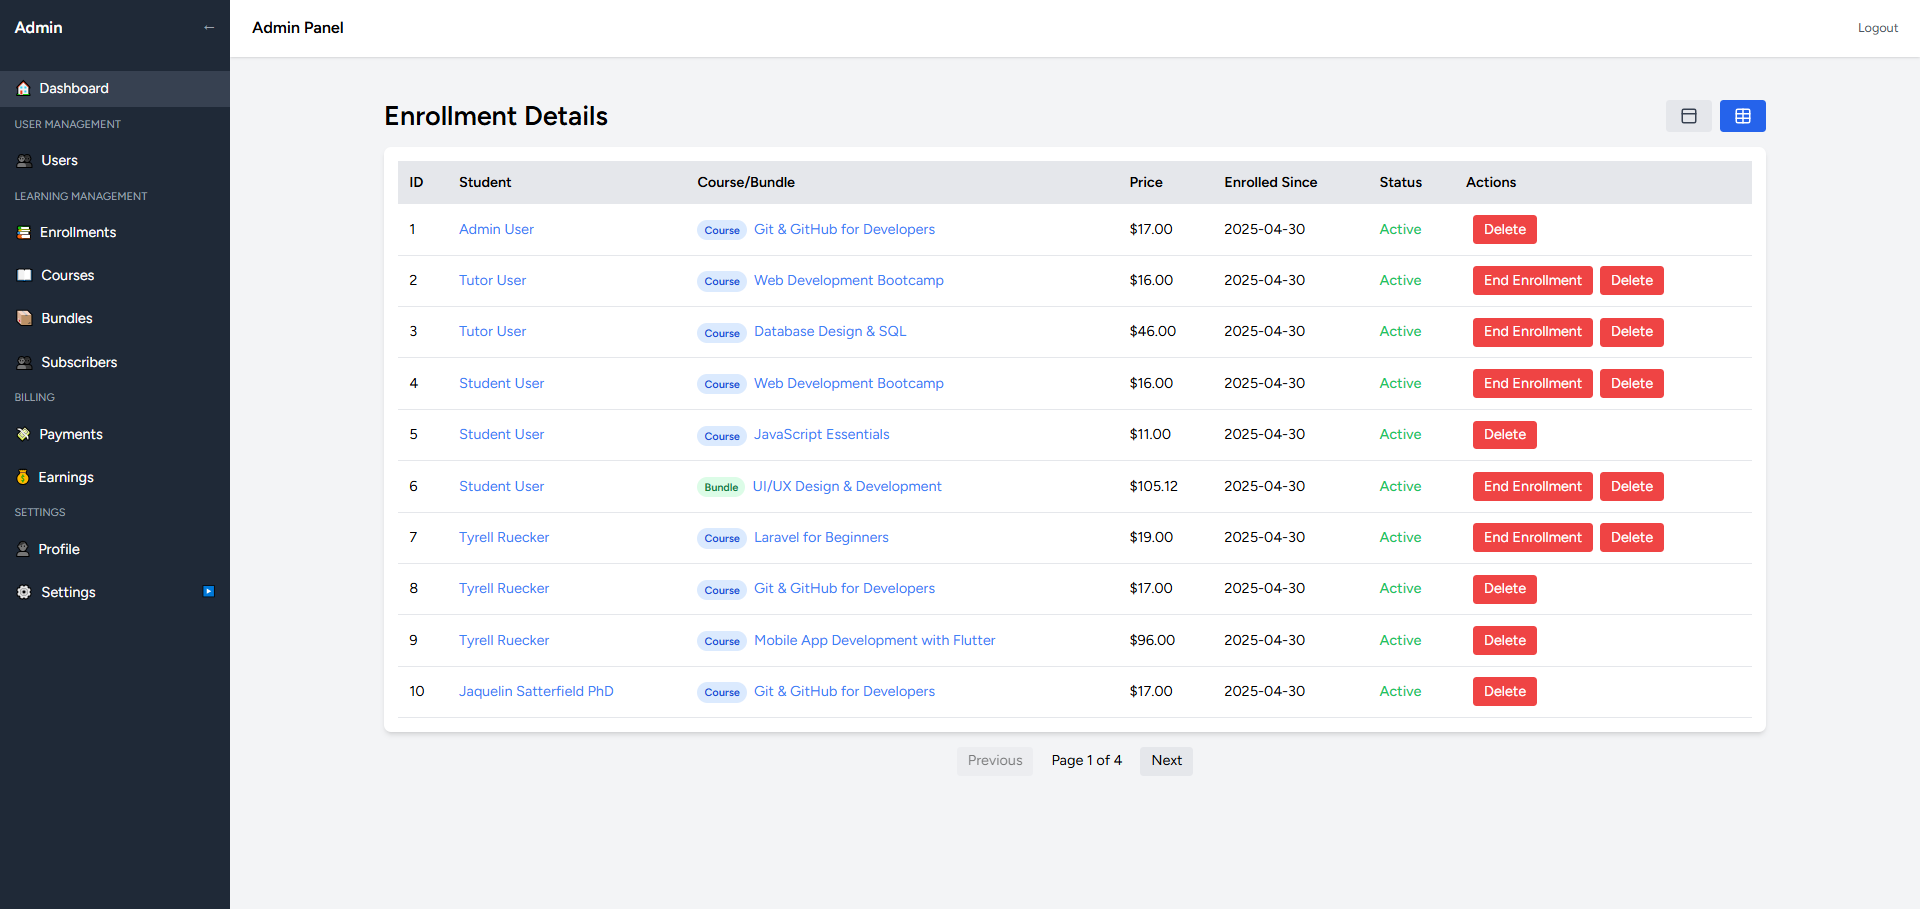
Task: End Enrollment for Database Design & SQL
Action: pyautogui.click(x=1532, y=332)
